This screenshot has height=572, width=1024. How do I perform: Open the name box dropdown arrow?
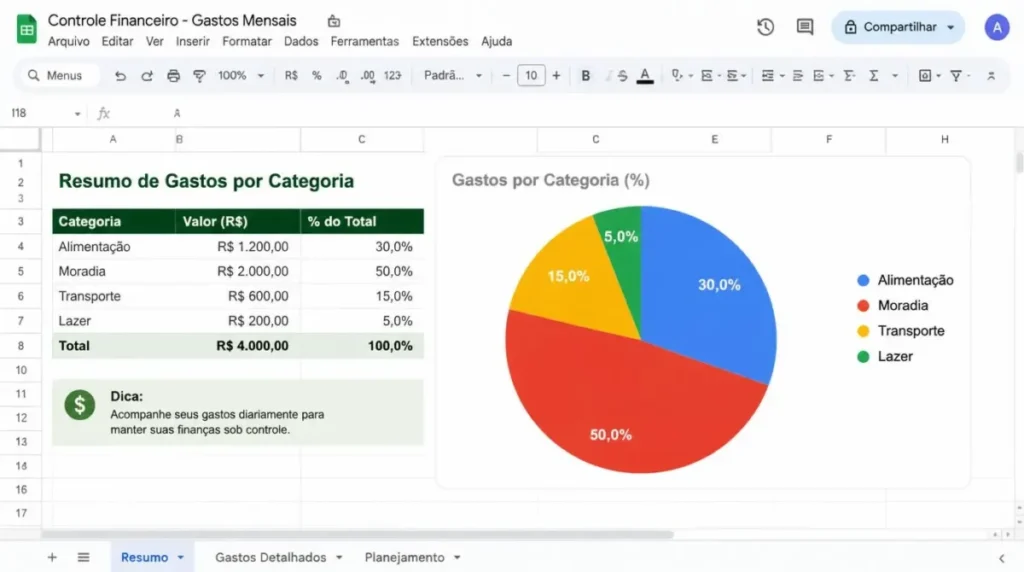78,114
